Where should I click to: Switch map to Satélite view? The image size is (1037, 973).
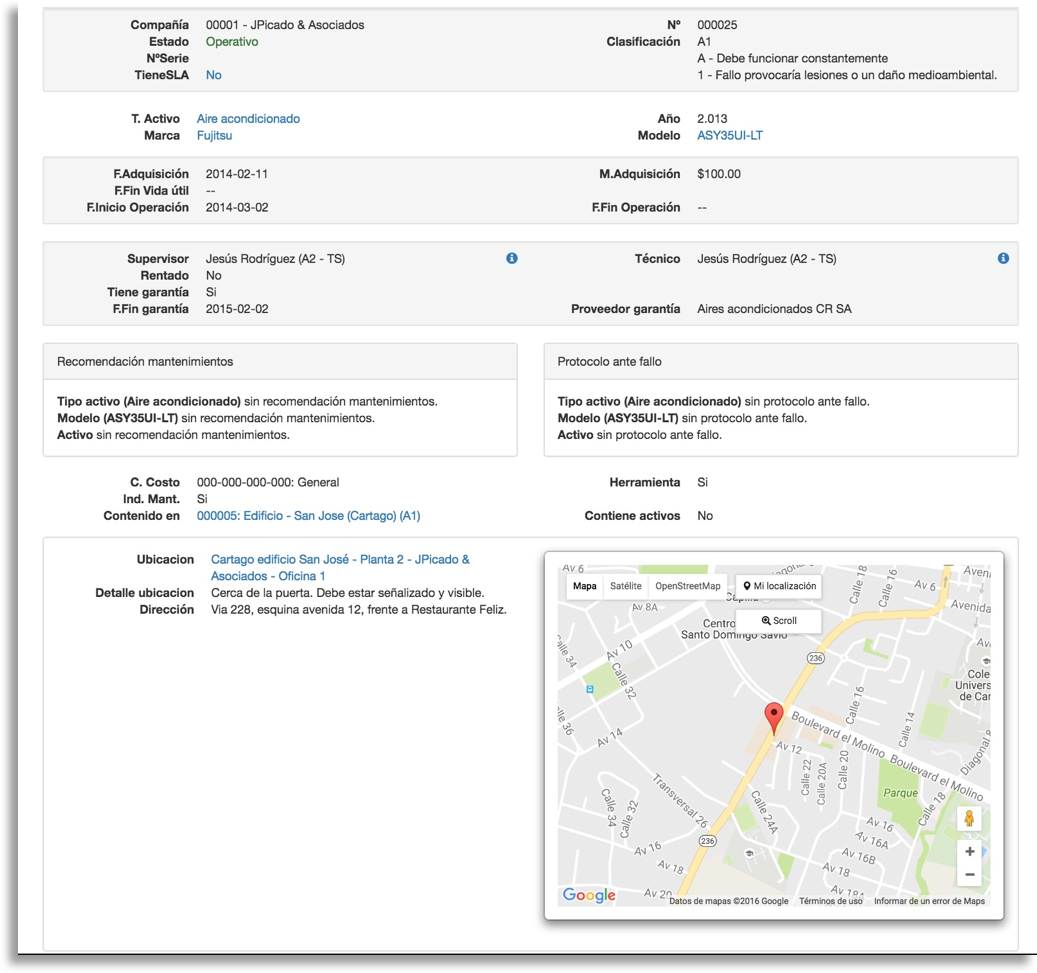pos(626,586)
